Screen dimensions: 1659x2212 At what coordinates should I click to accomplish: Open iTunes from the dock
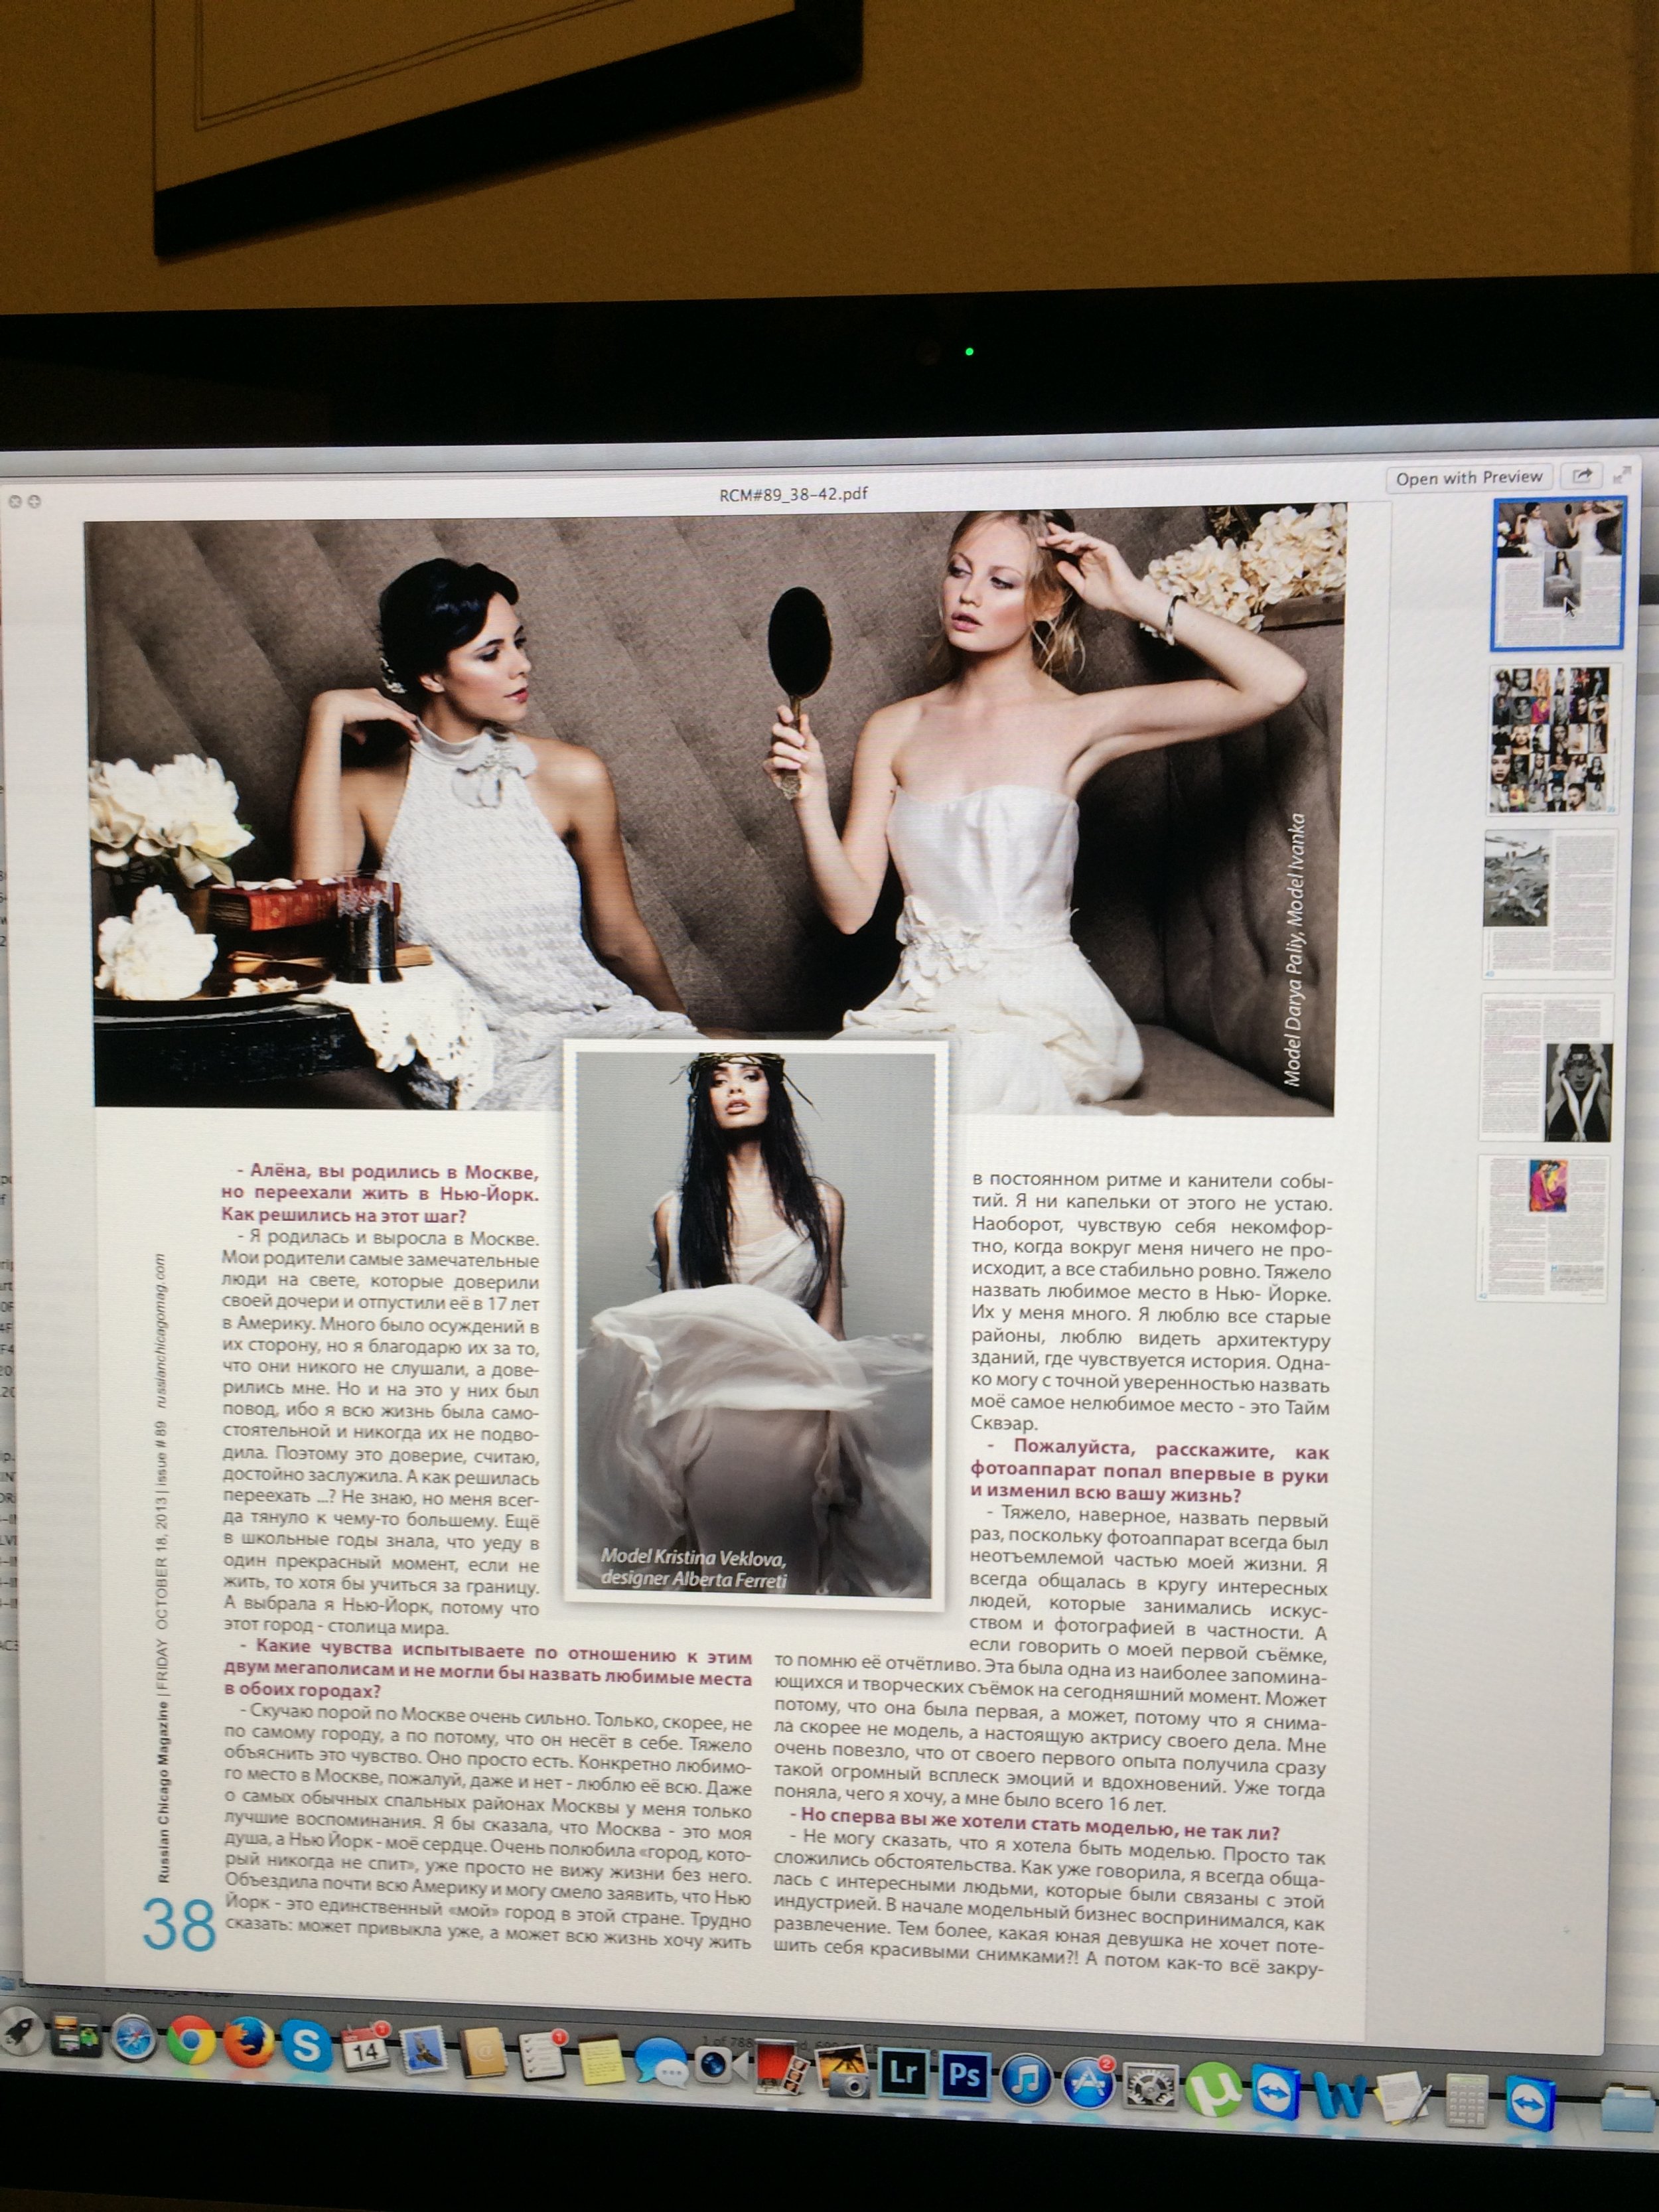(x=1026, y=2078)
